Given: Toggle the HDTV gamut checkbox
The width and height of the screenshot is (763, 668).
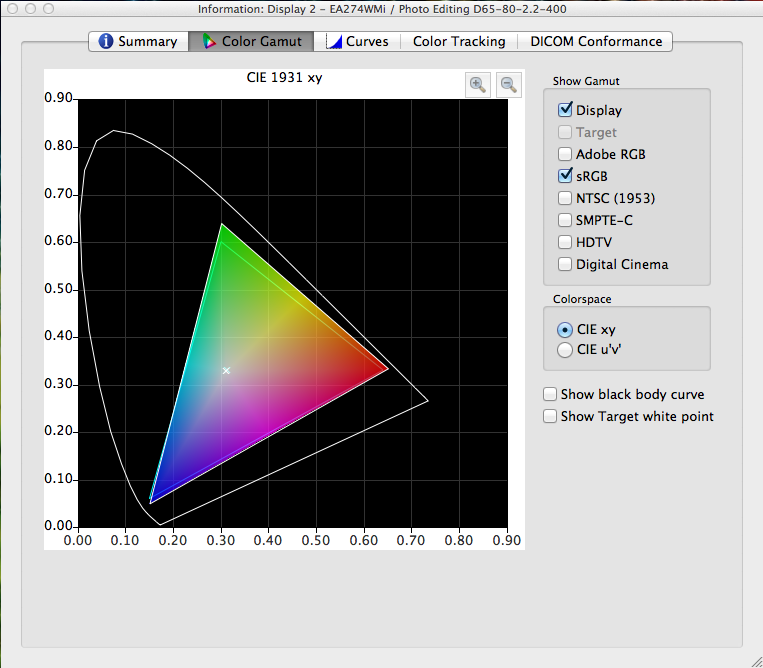Looking at the screenshot, I should pyautogui.click(x=565, y=242).
